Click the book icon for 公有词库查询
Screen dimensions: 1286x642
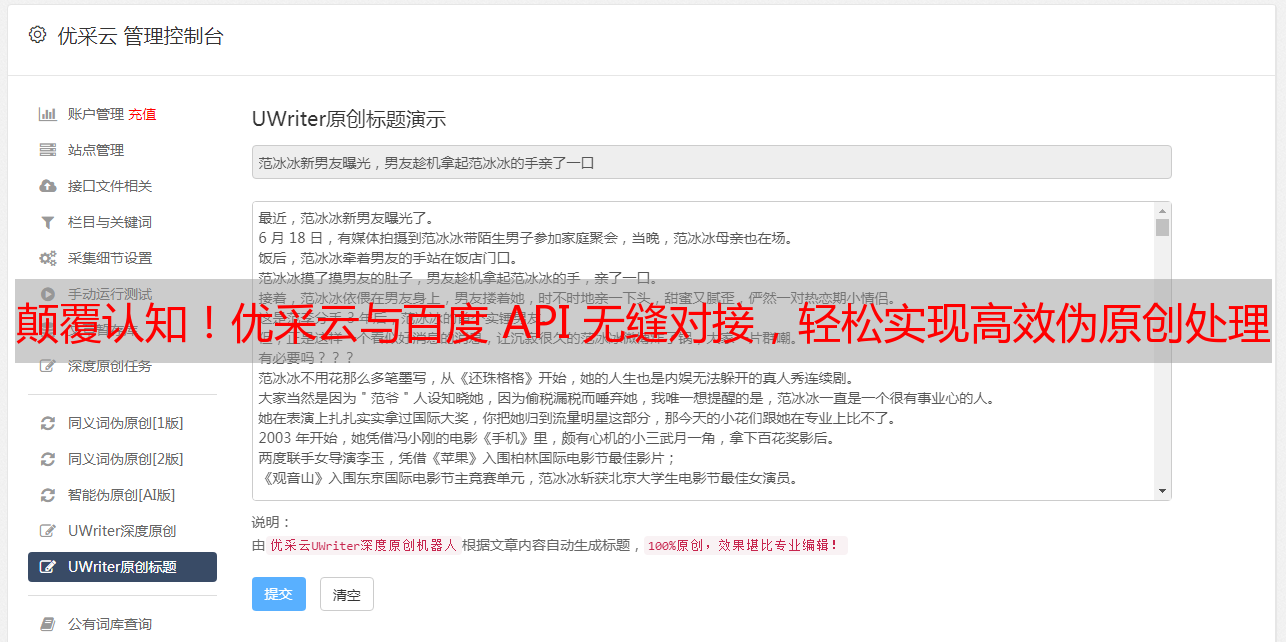pos(47,624)
